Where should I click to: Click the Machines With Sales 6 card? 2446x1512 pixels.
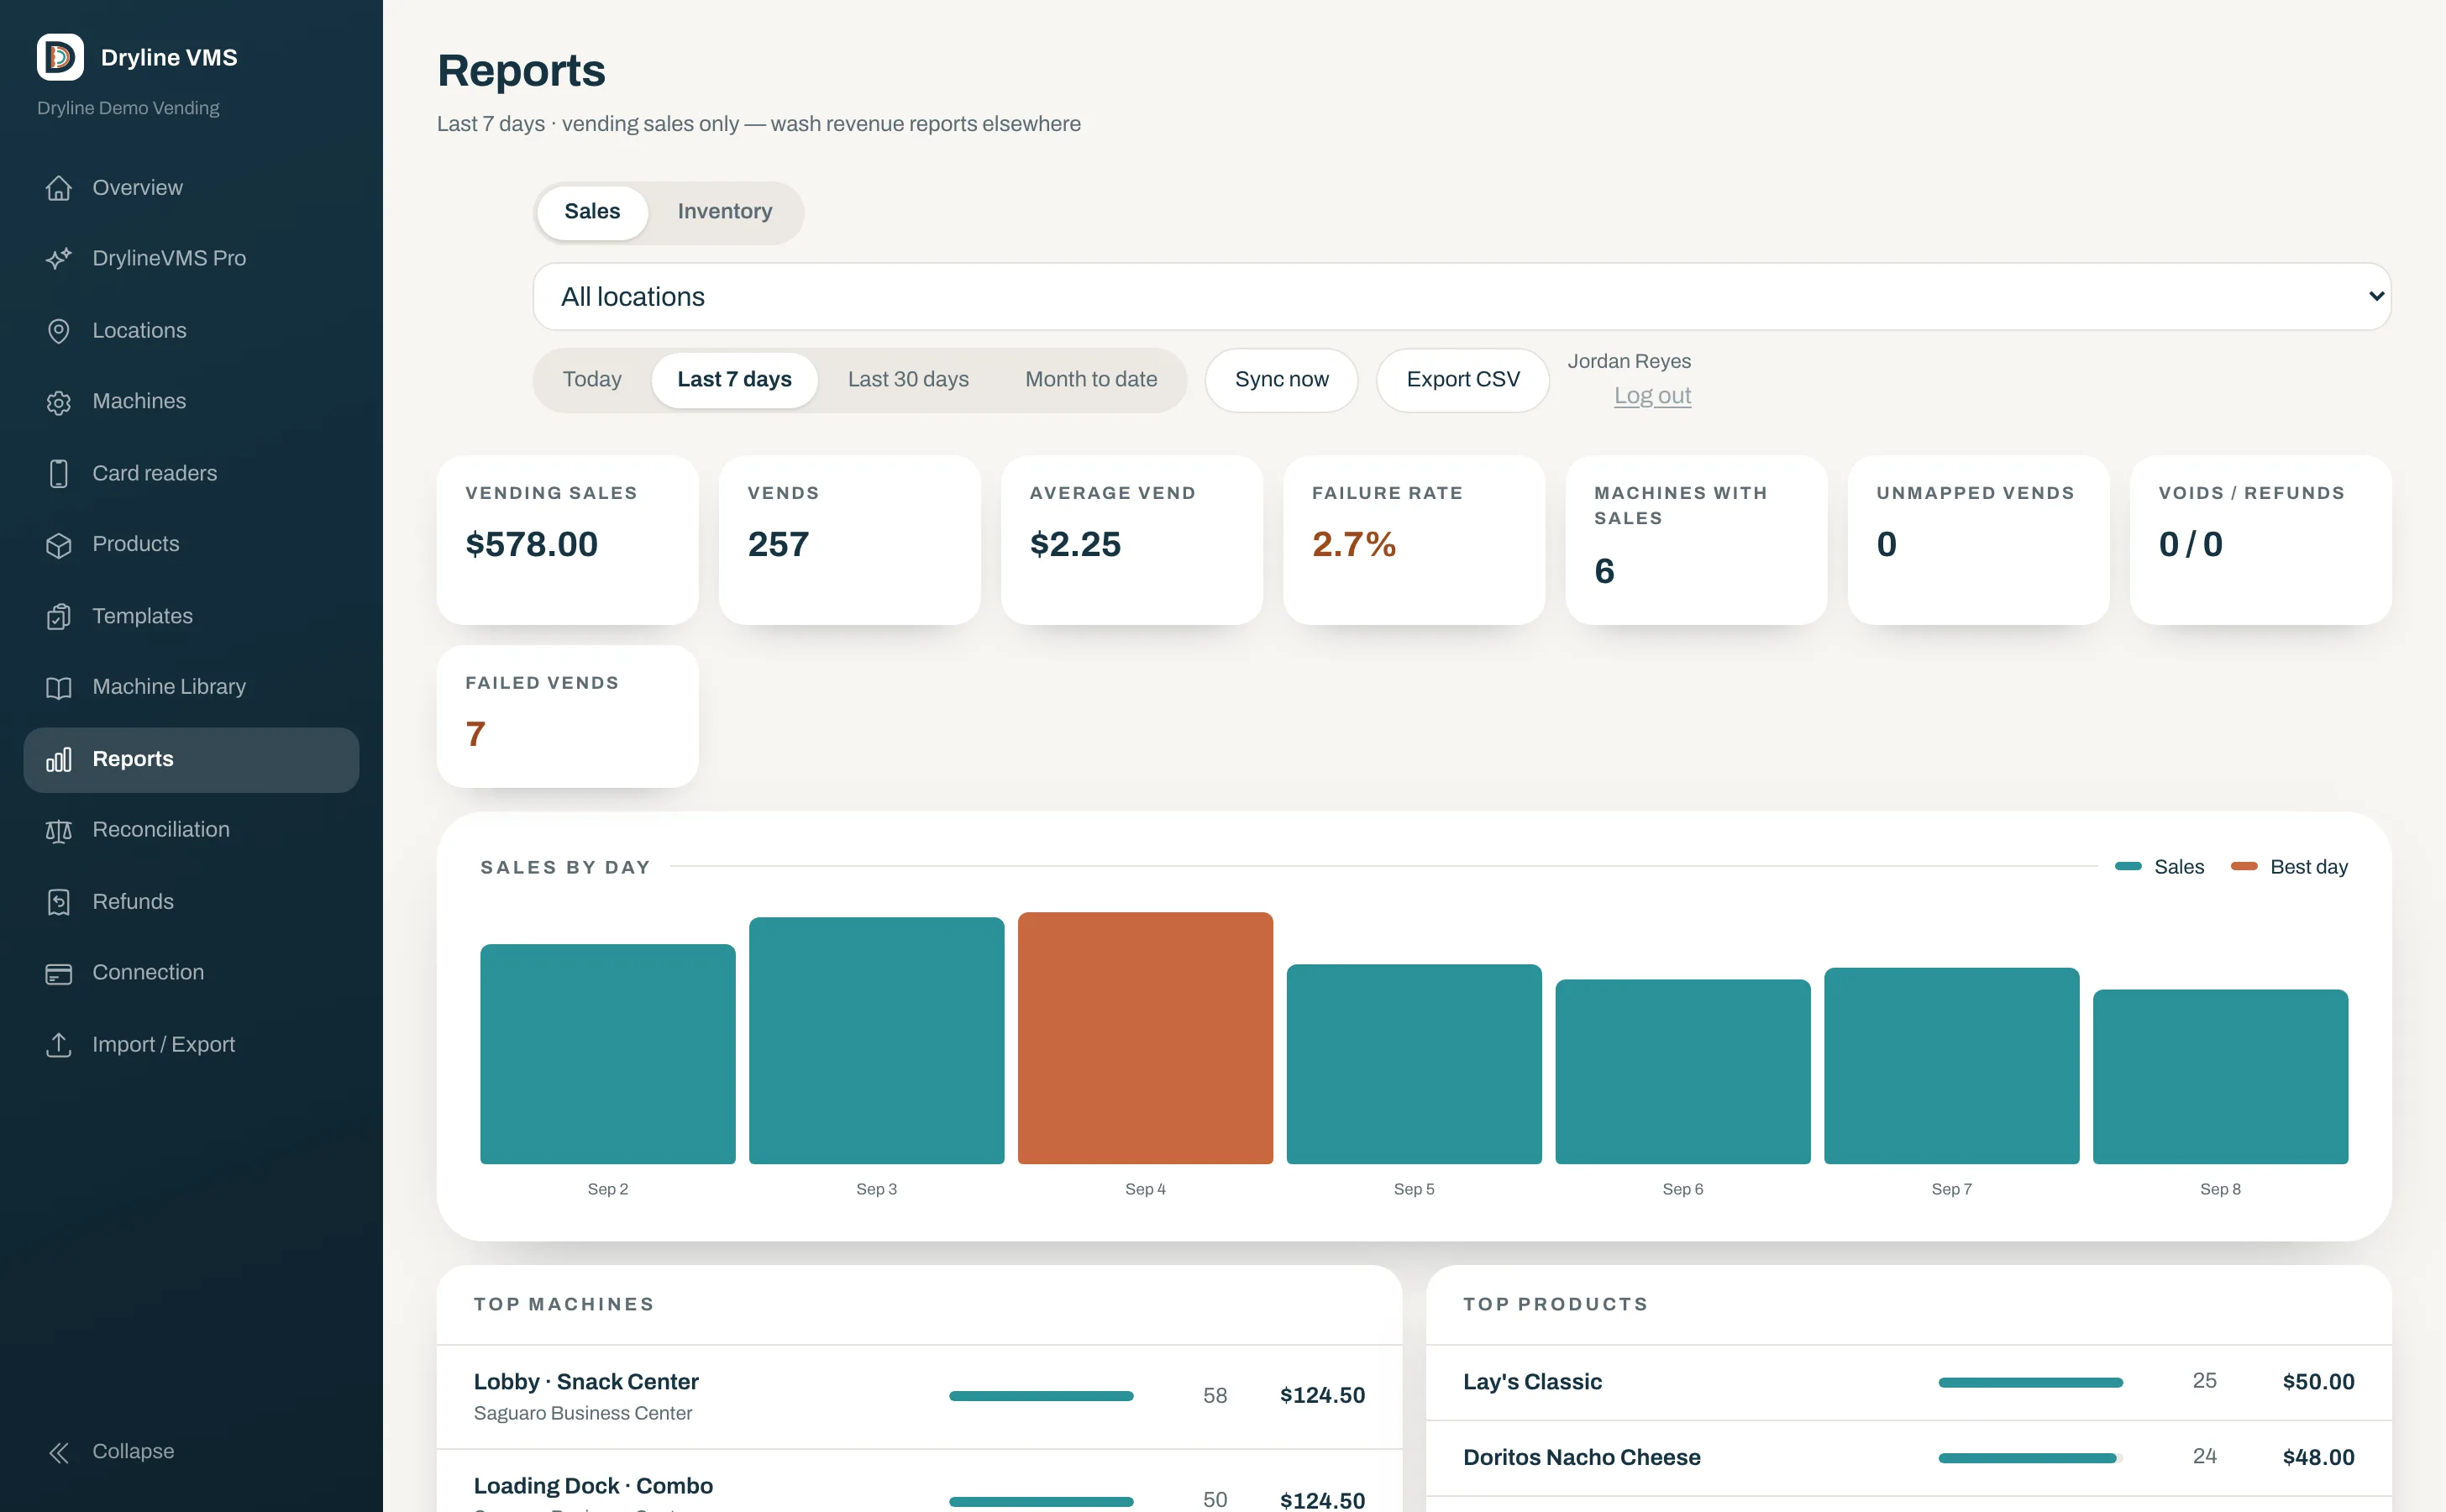tap(1696, 540)
